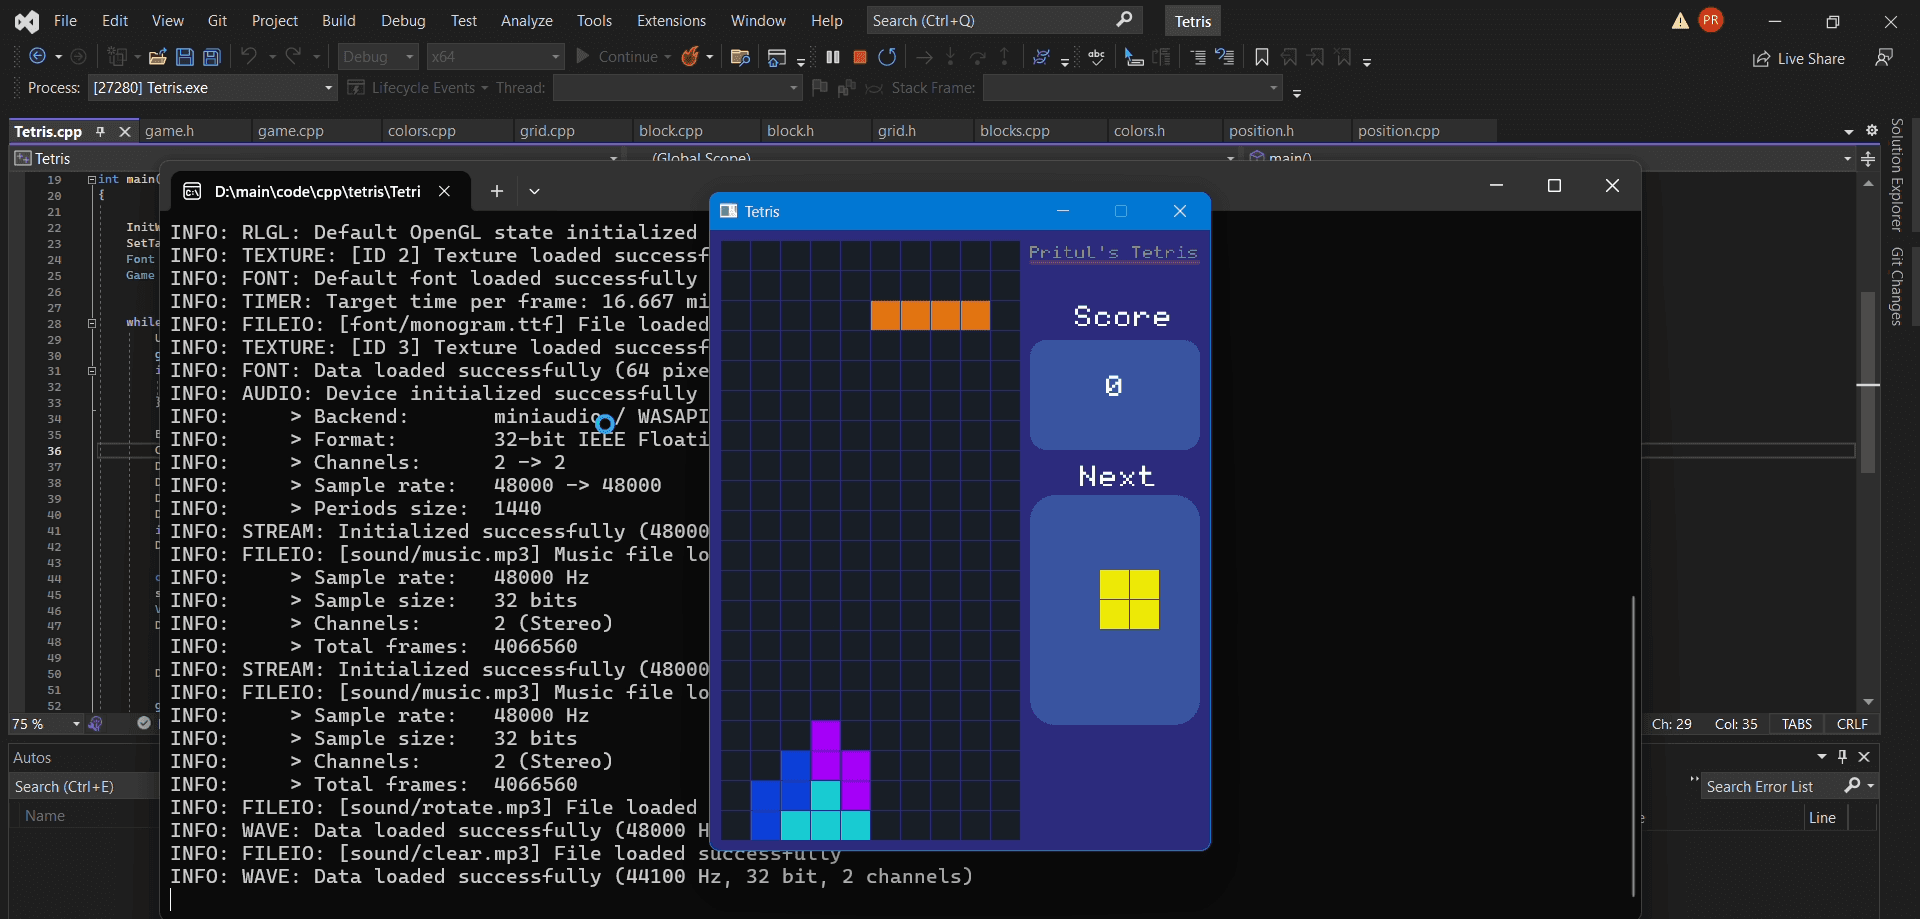Click the Live Share button

pos(1799,58)
